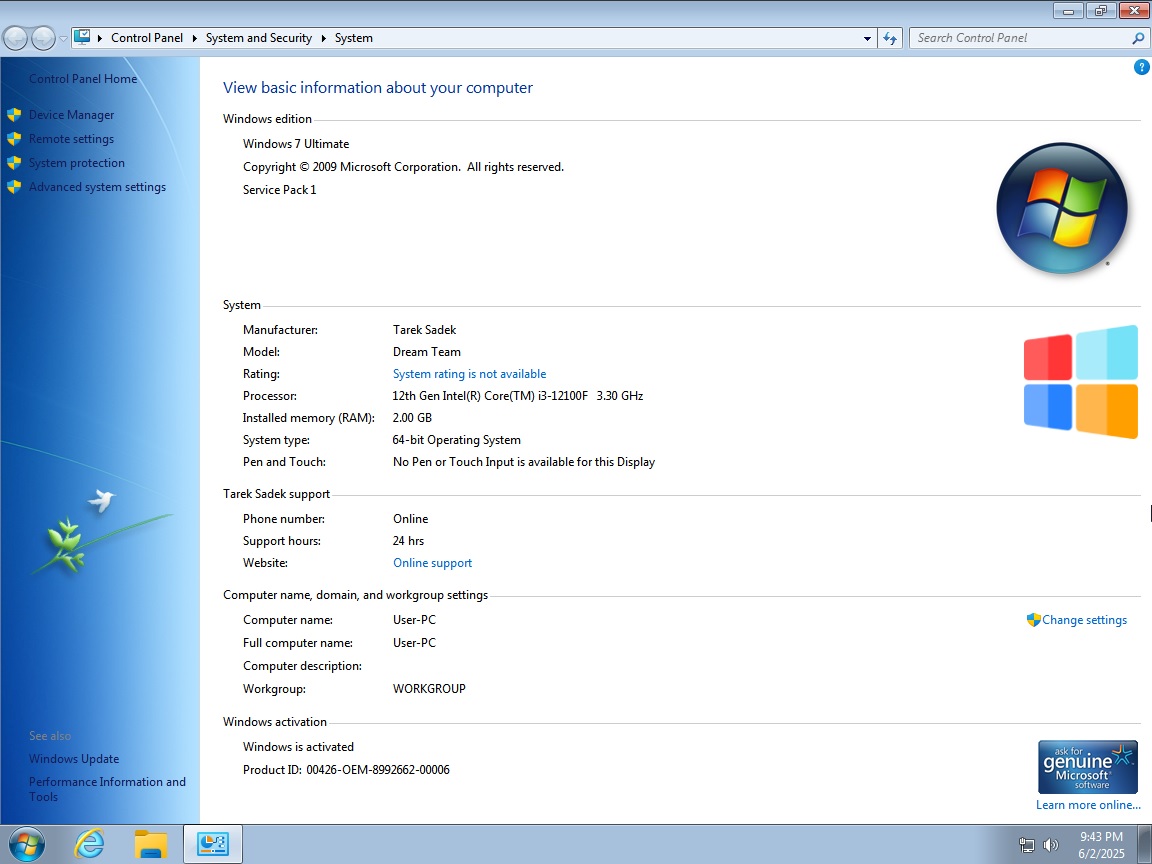Open the Online support website link
The image size is (1152, 864).
click(432, 563)
